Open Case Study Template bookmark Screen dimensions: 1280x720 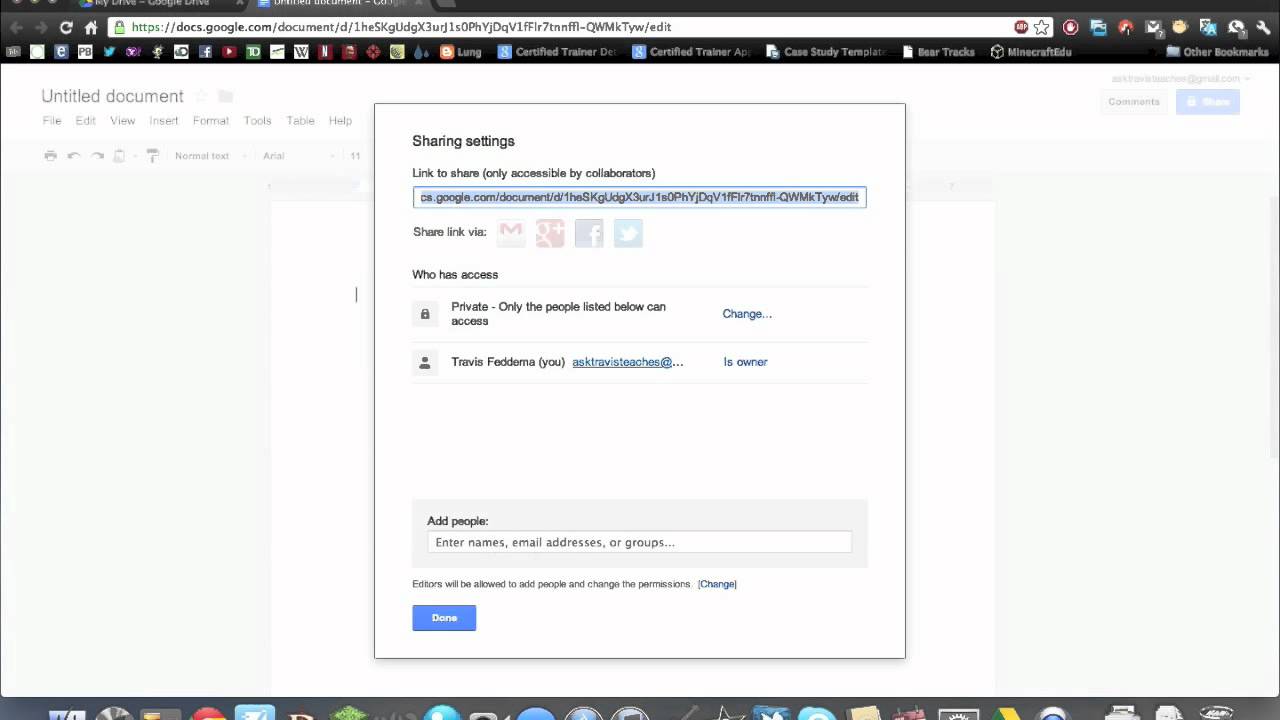pos(827,51)
